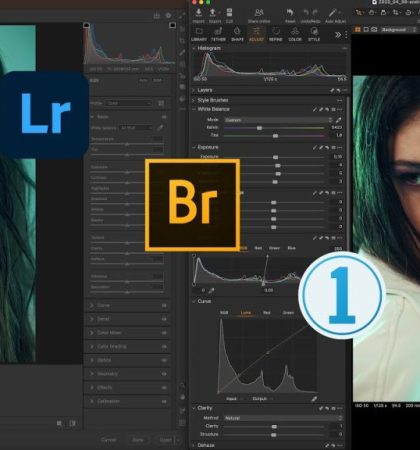Open the Library tool tab in Capture One
The height and width of the screenshot is (450, 420).
click(x=199, y=34)
